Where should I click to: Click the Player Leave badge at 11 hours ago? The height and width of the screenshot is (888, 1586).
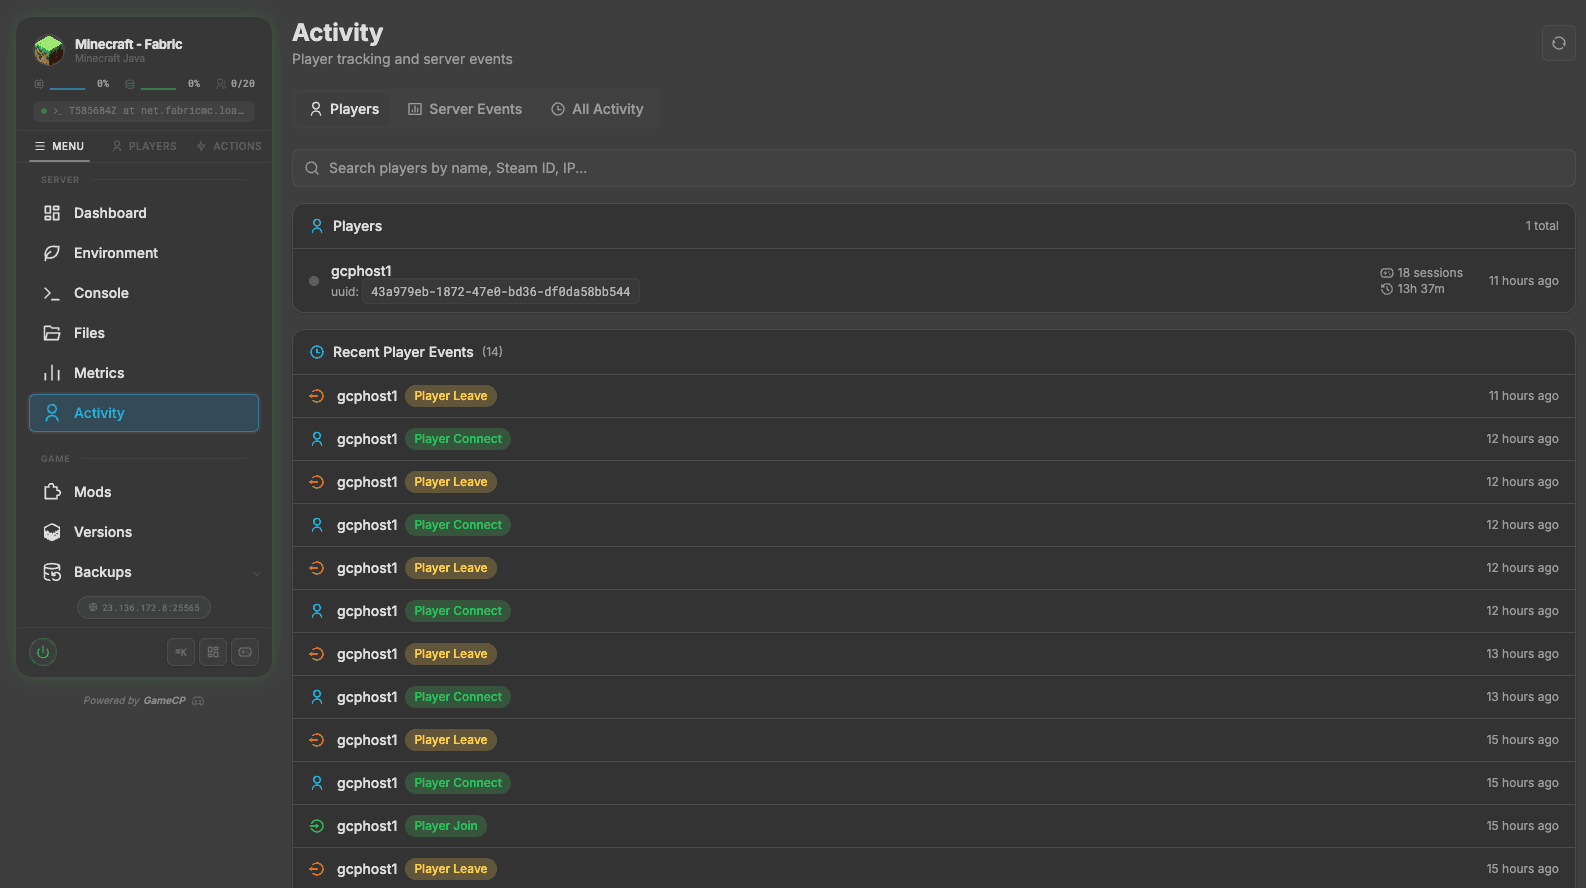[x=451, y=396]
